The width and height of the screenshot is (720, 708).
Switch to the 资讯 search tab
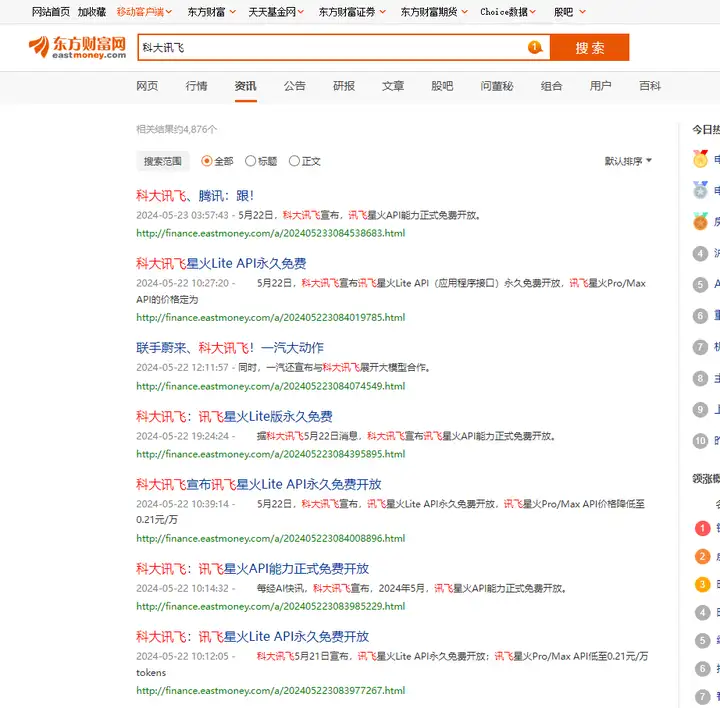[246, 86]
